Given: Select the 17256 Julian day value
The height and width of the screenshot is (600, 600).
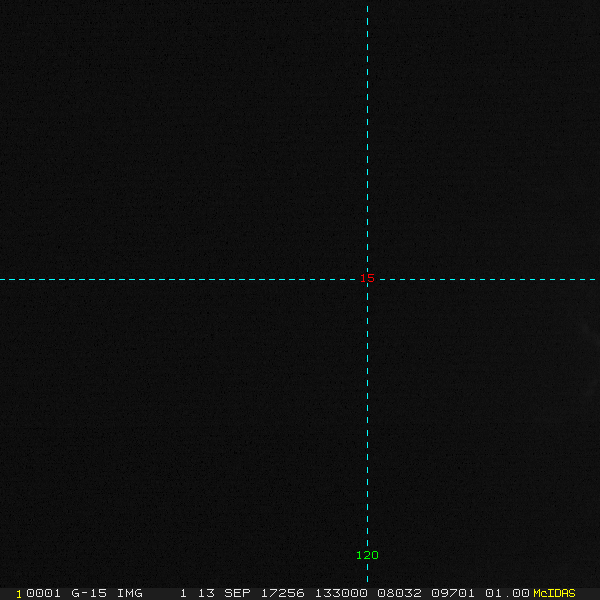Looking at the screenshot, I should 283,593.
